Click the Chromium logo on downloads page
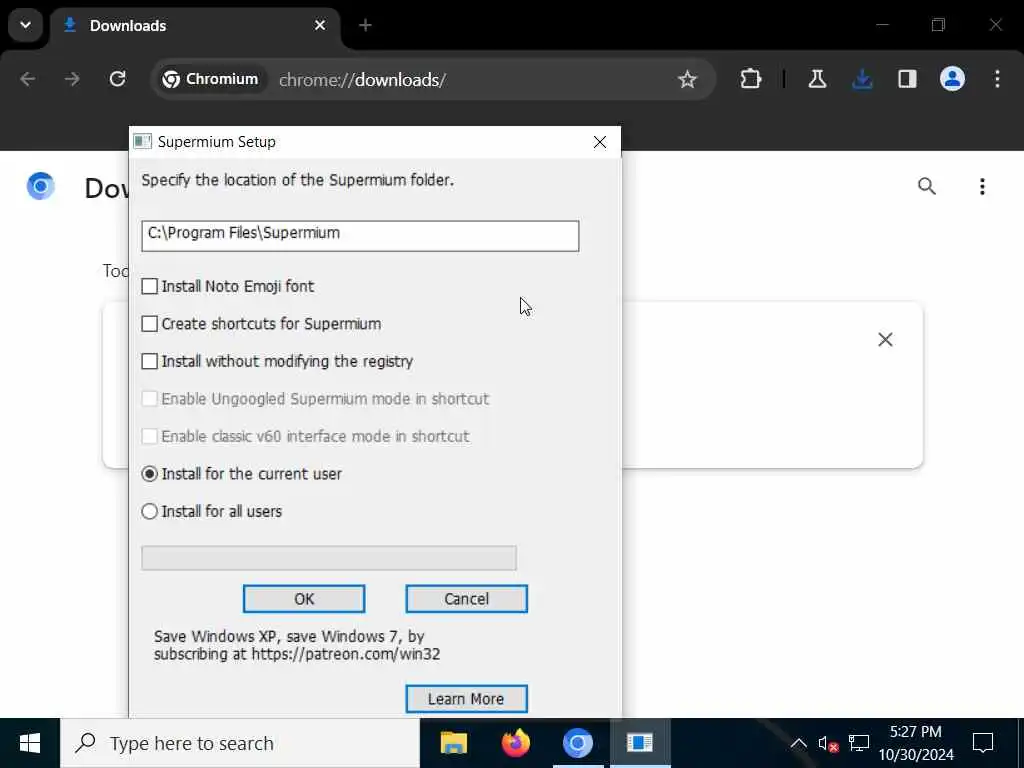Image resolution: width=1024 pixels, height=768 pixels. point(40,187)
